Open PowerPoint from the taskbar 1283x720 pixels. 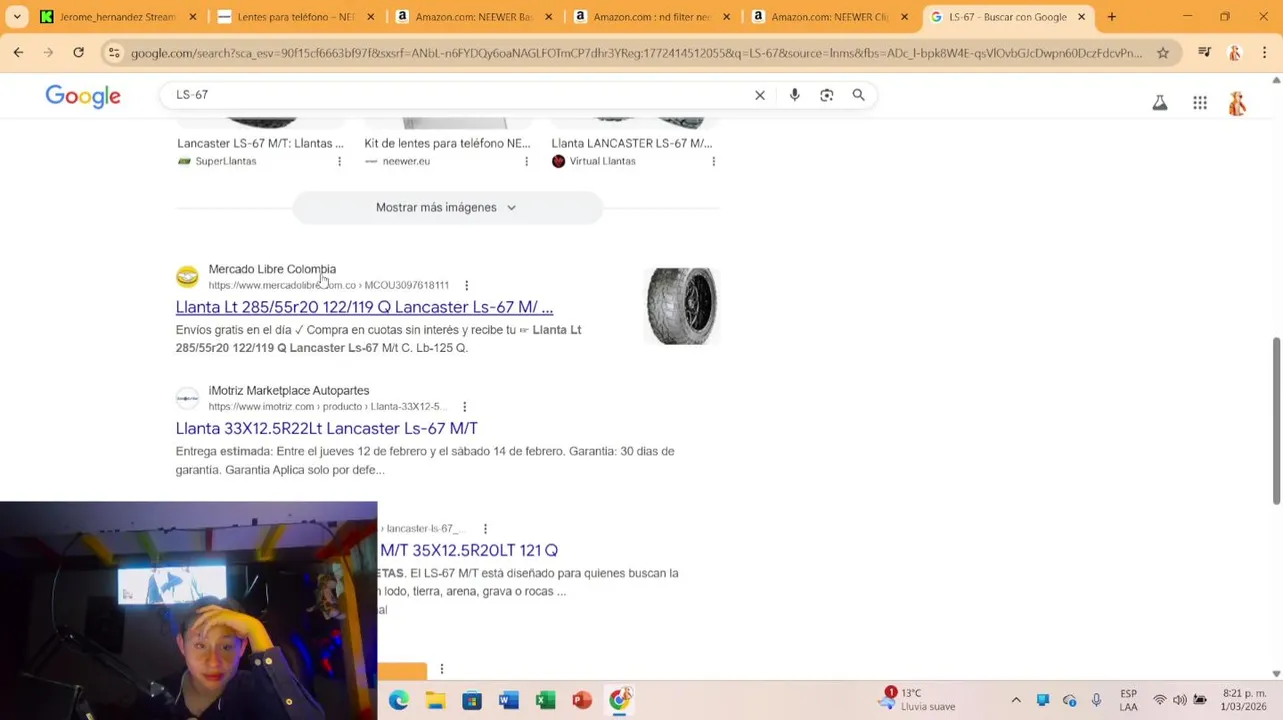(x=582, y=700)
